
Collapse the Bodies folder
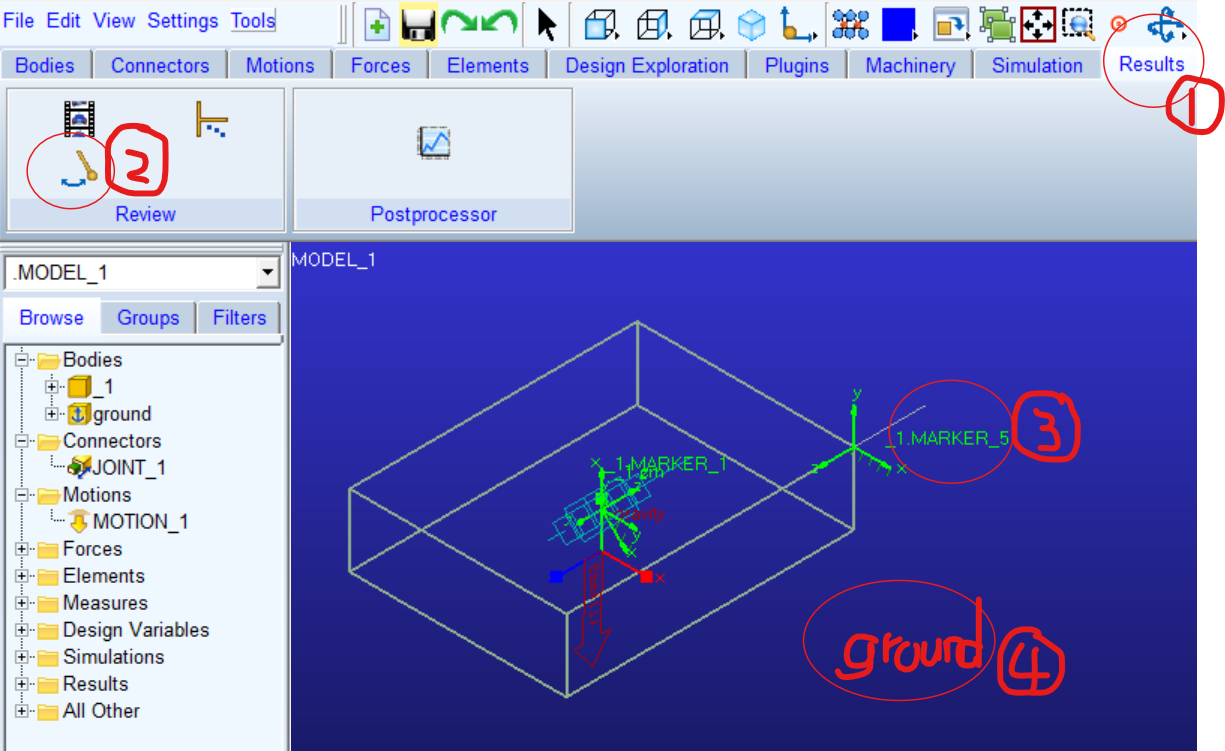click(22, 360)
